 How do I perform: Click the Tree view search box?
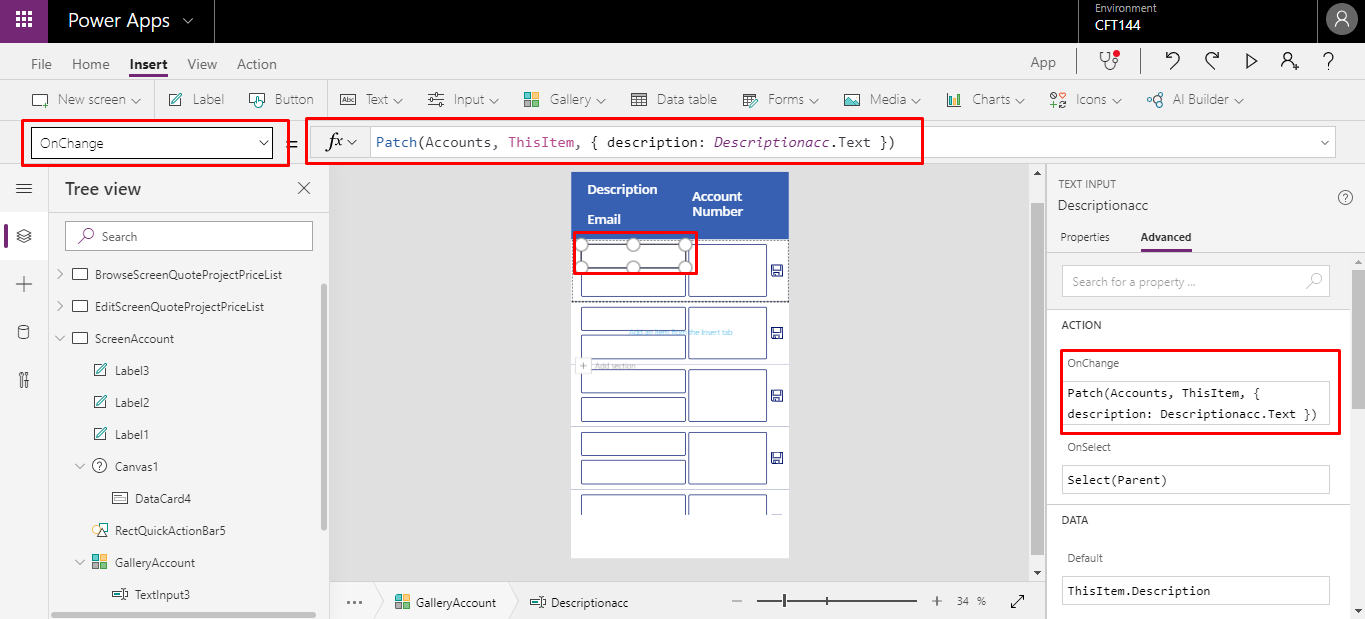tap(189, 236)
